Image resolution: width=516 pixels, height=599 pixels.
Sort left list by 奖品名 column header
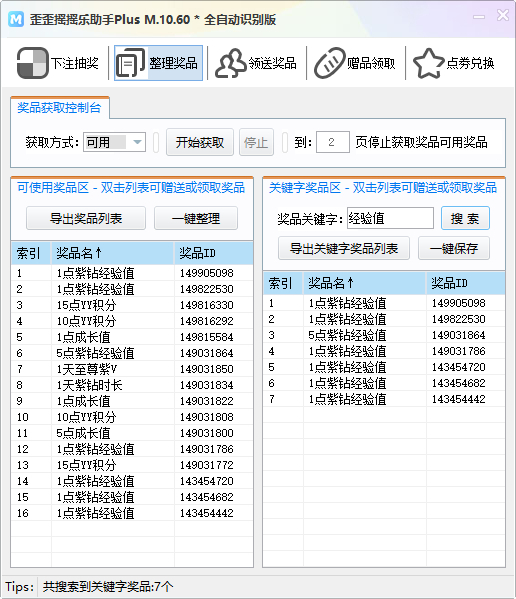pos(113,253)
